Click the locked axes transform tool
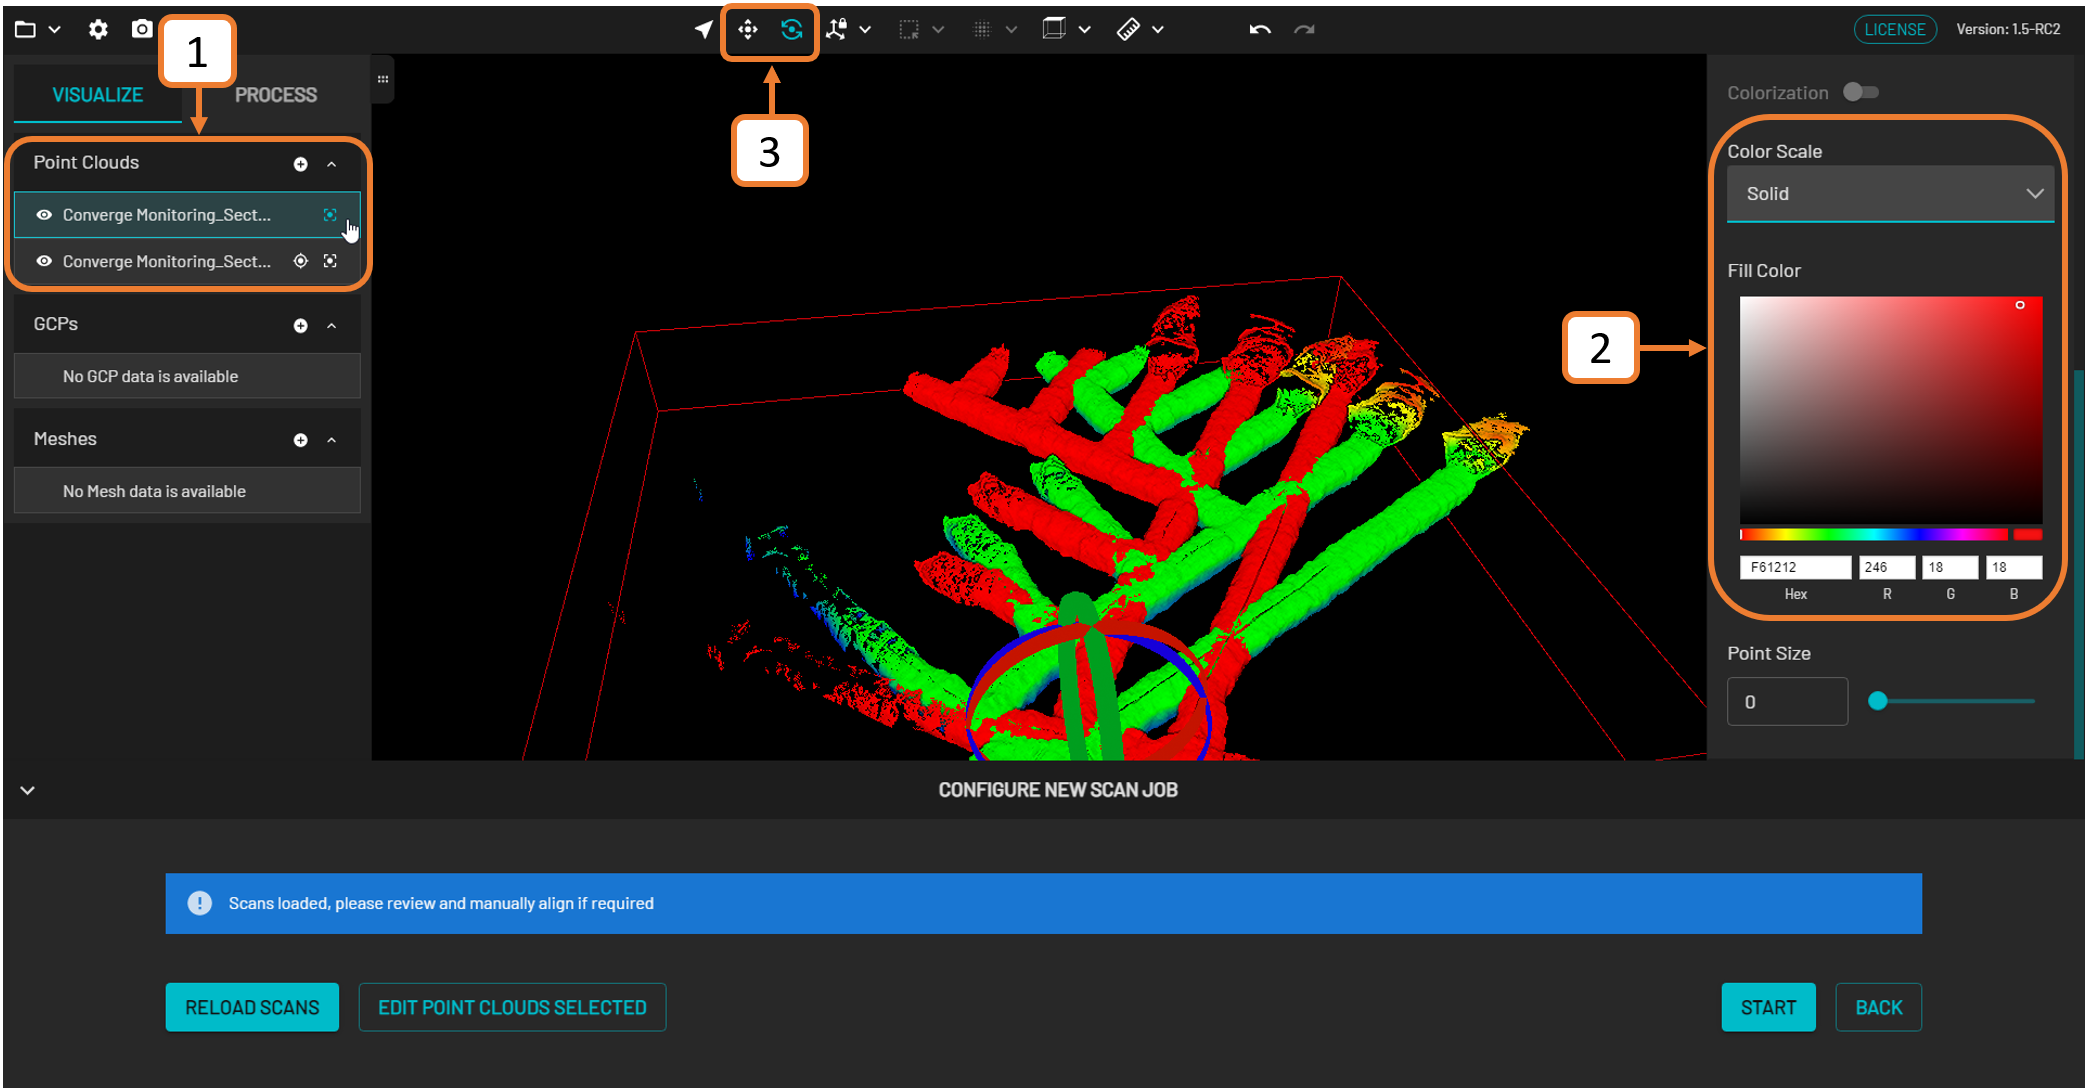This screenshot has width=2085, height=1088. tap(837, 30)
